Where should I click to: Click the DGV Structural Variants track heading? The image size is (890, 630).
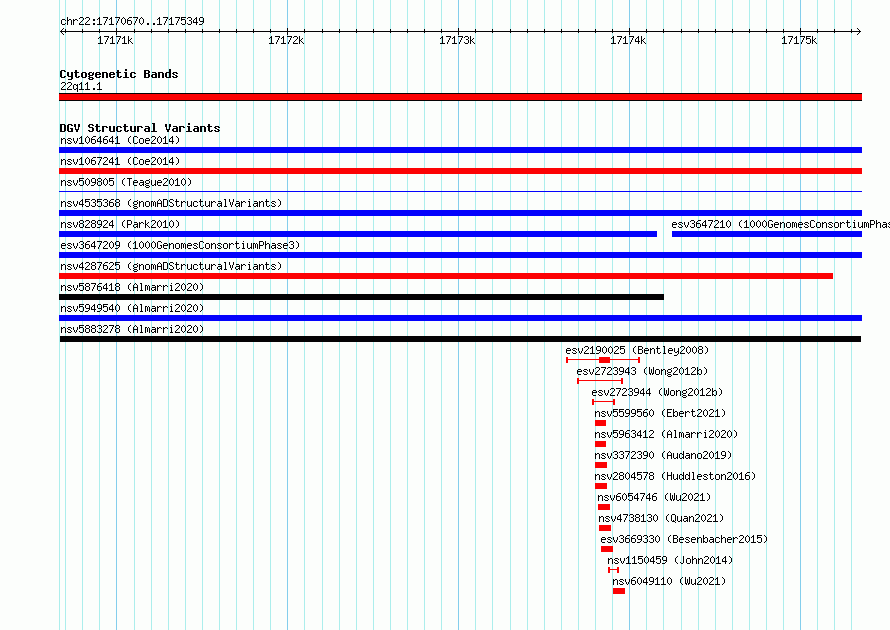(x=140, y=128)
